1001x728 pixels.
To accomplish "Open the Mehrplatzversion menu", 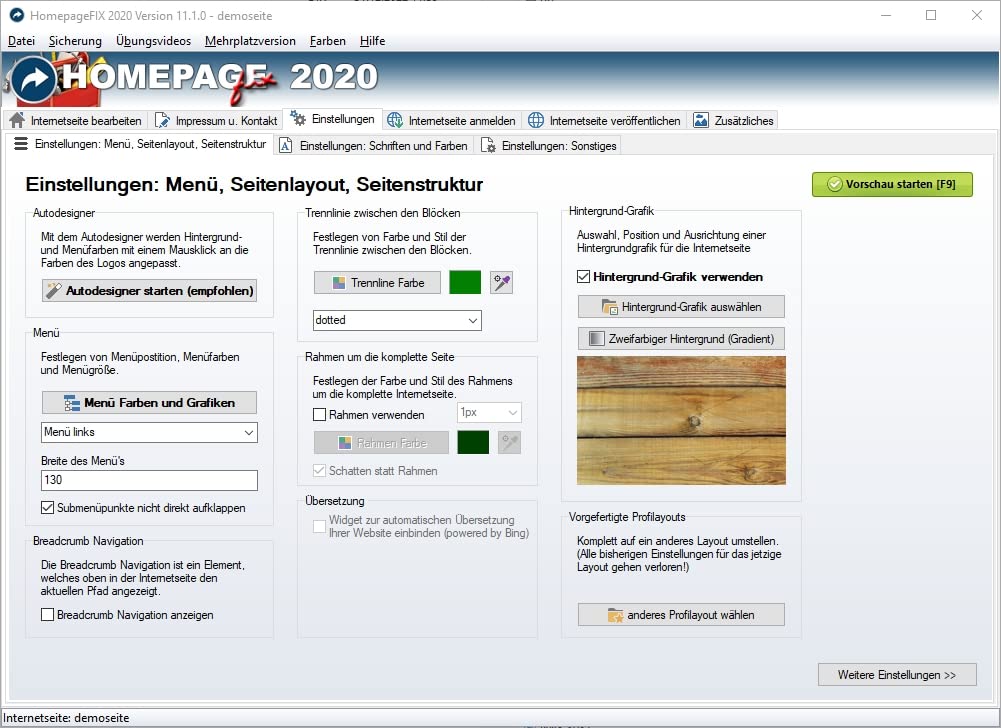I will [x=250, y=41].
